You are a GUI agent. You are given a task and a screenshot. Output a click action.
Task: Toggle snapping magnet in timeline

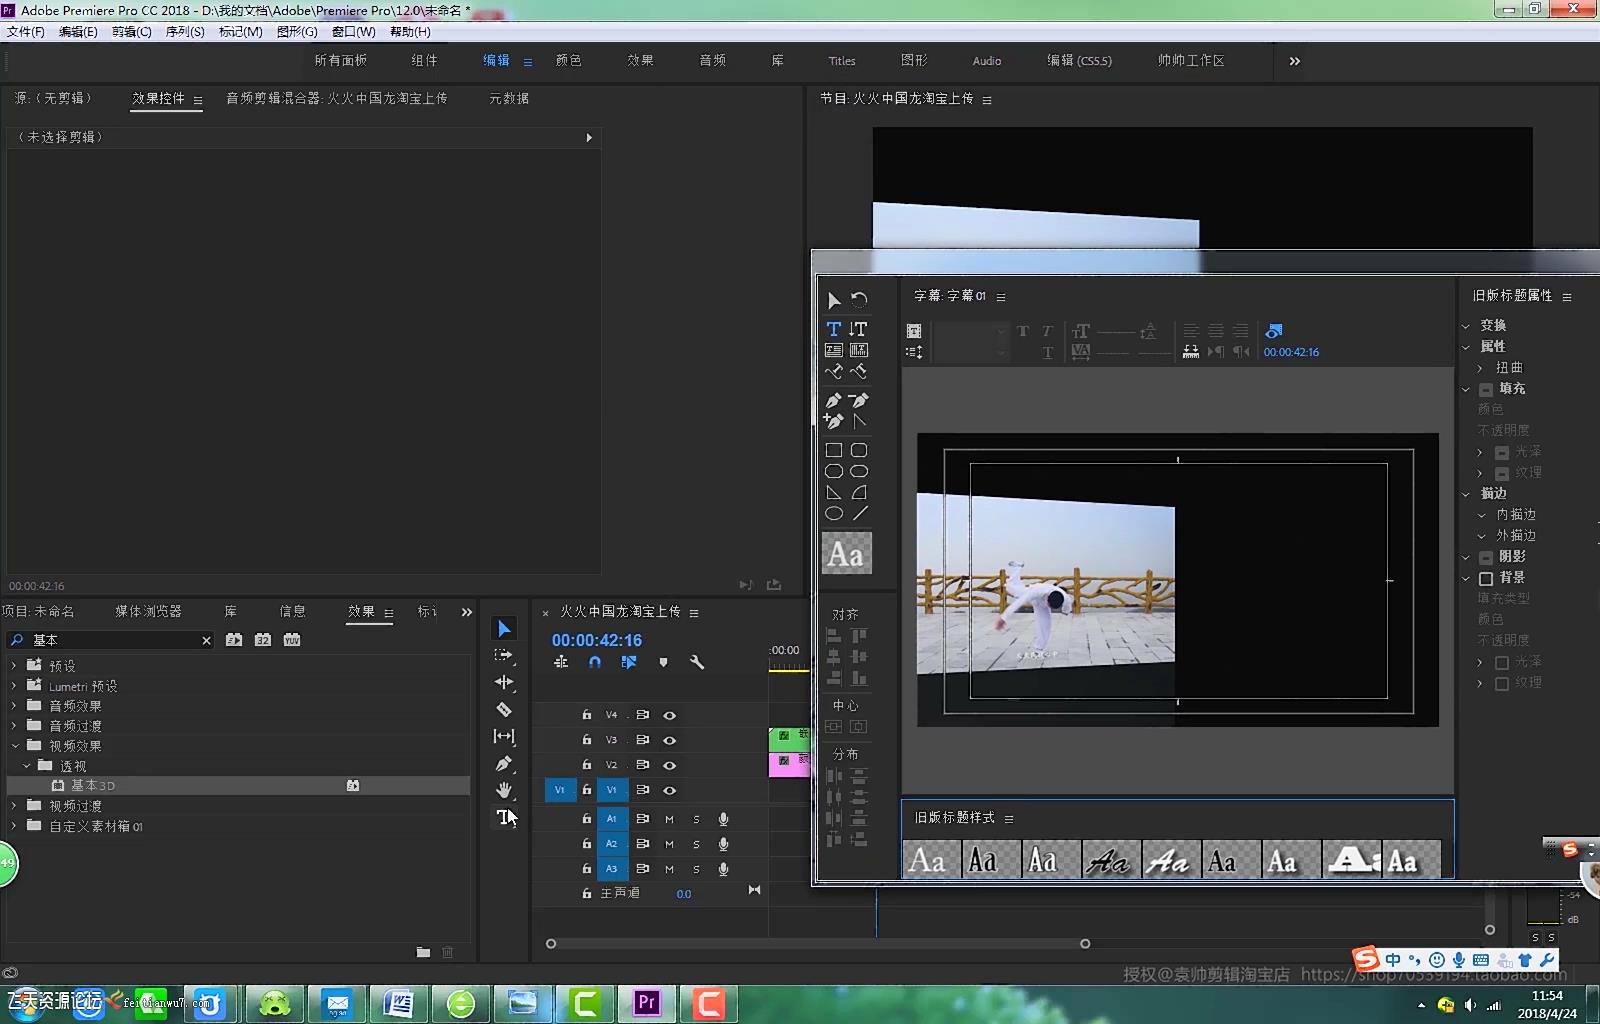pos(595,662)
